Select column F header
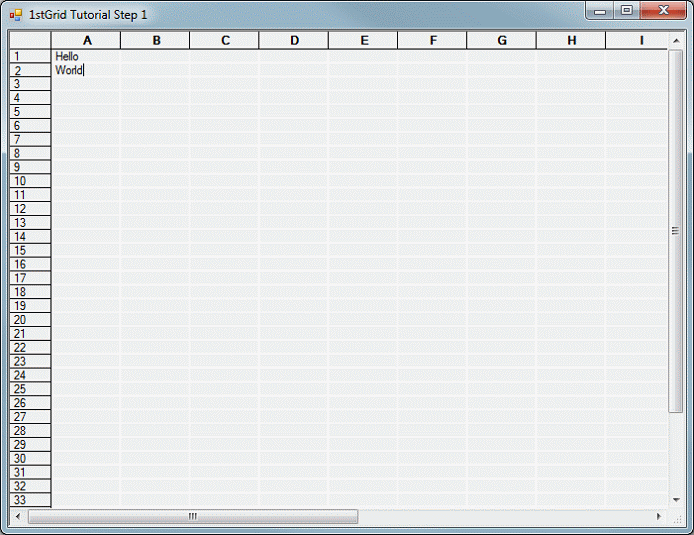The image size is (694, 535). pos(432,40)
